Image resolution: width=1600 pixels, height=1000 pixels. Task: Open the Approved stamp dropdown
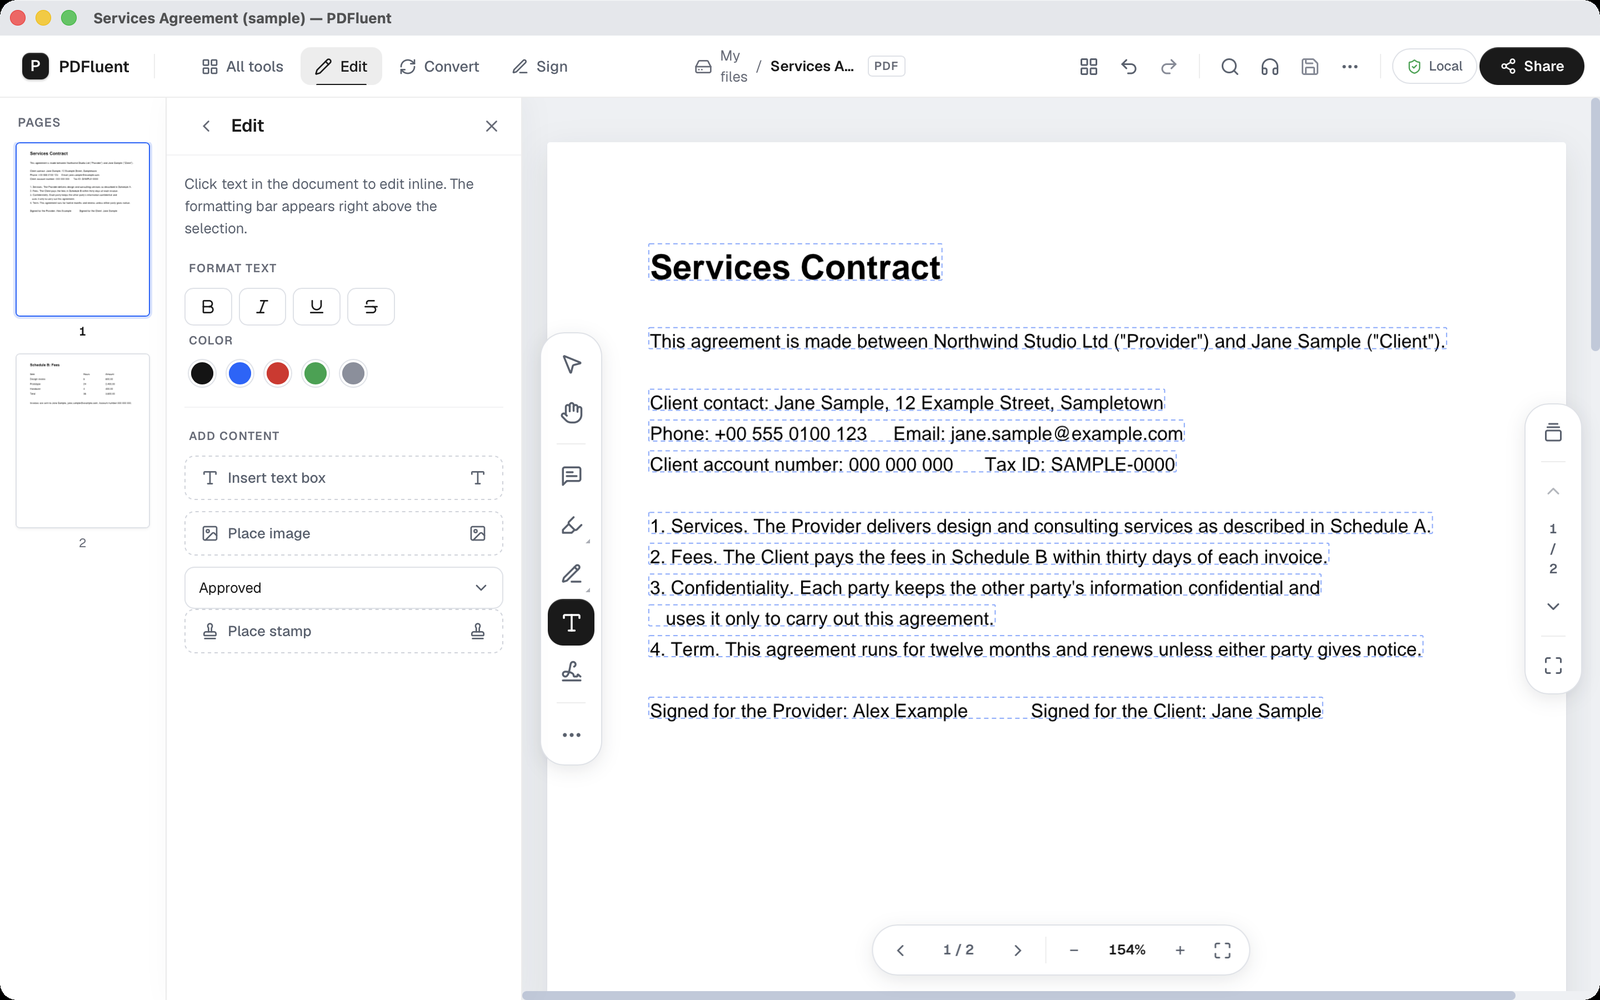343,588
